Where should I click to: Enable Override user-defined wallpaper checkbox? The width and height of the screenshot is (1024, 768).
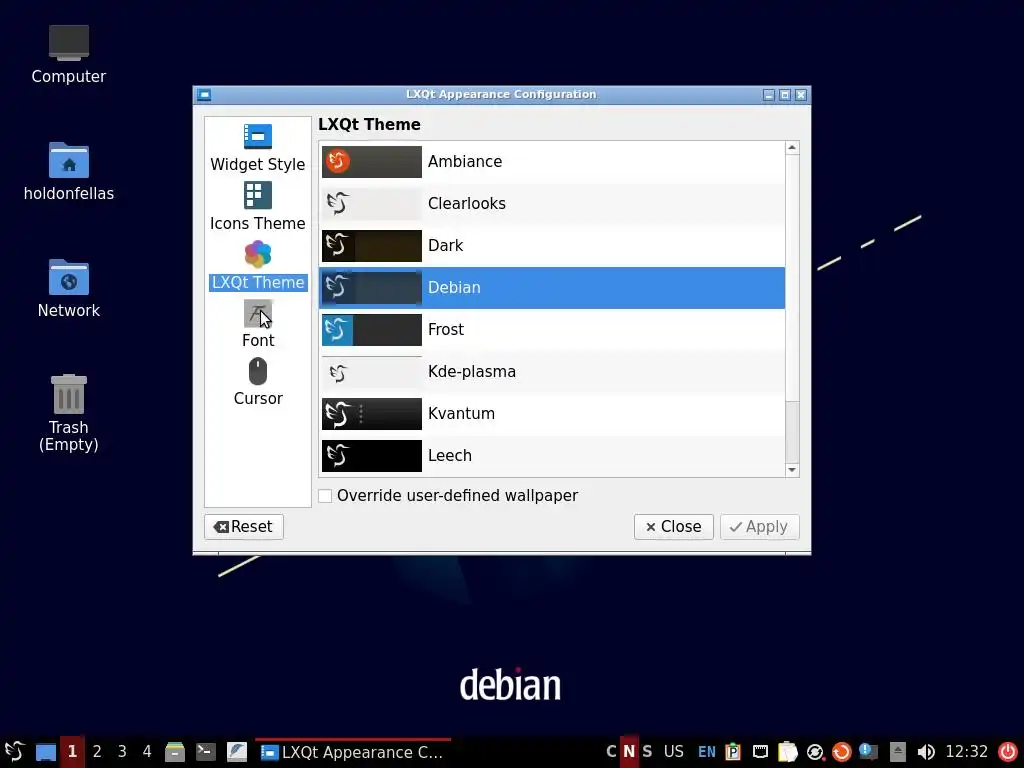click(325, 496)
